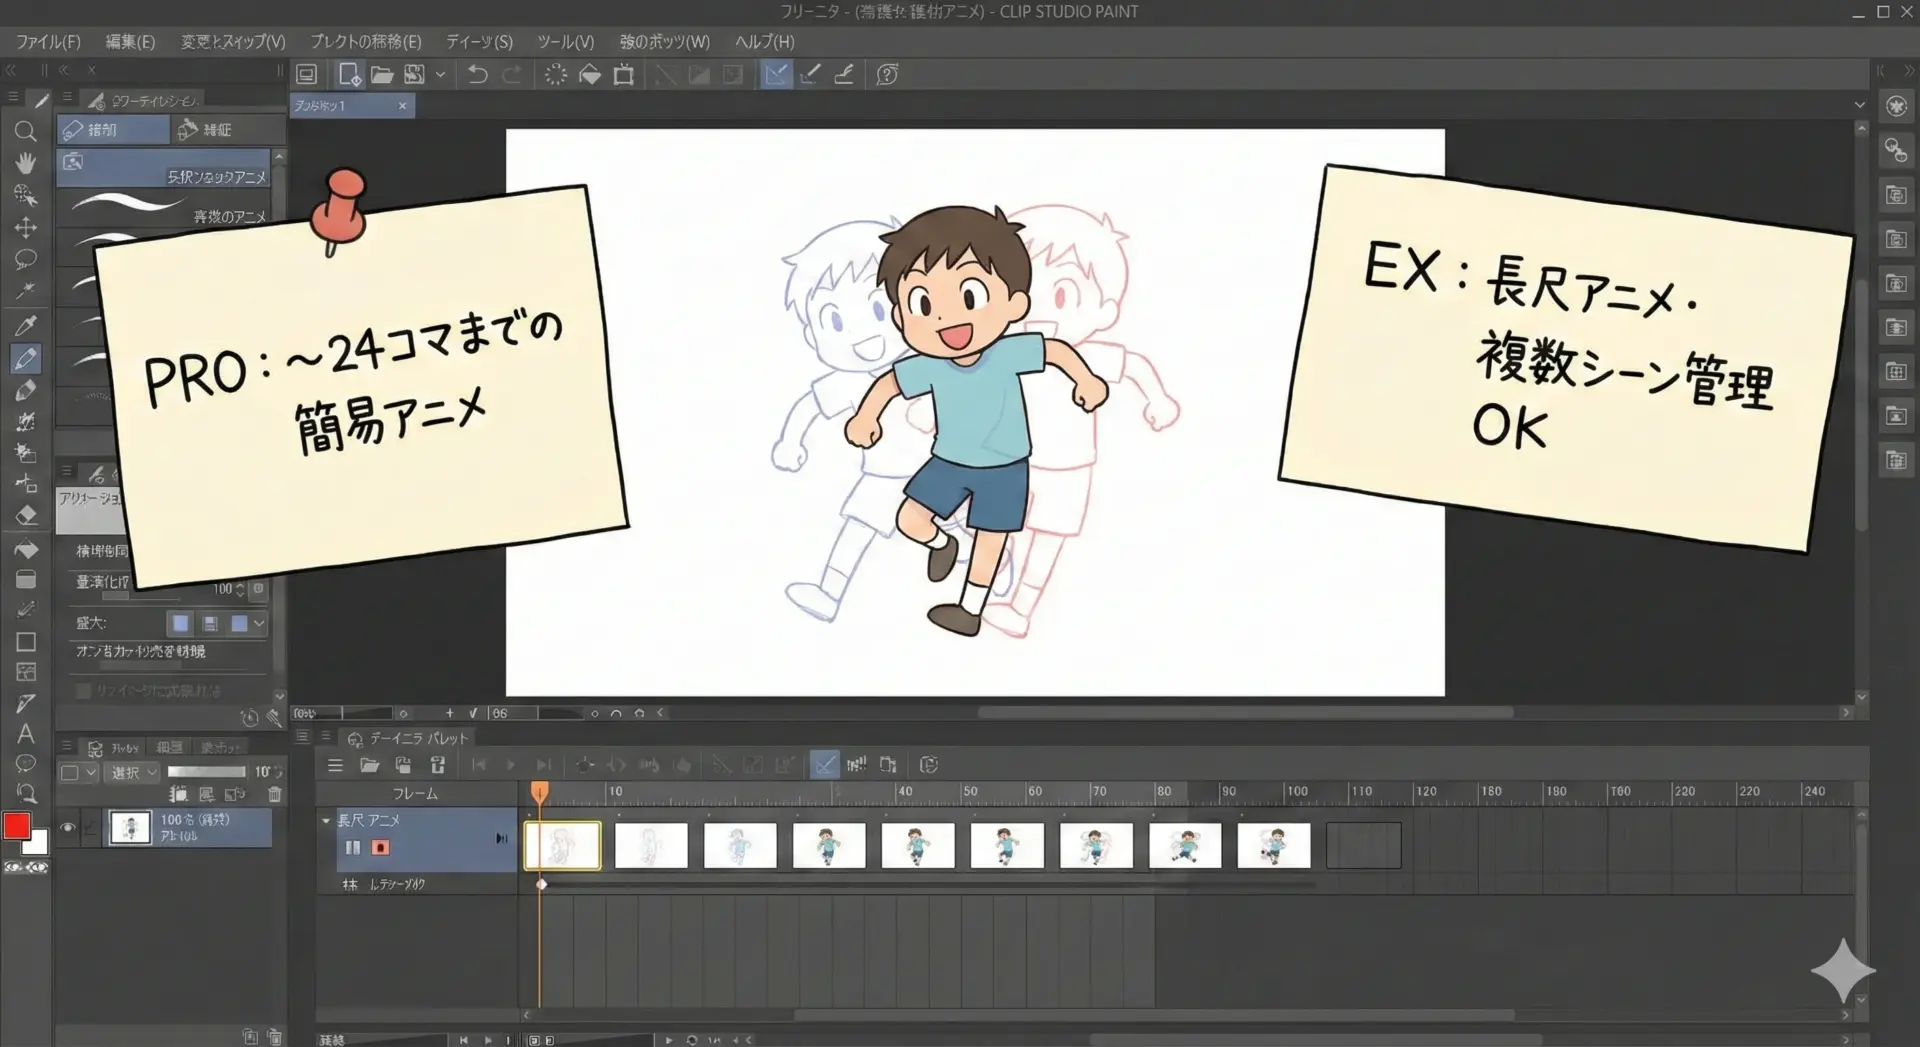1920x1047 pixels.
Task: Select the eraser tool
Action: point(26,515)
